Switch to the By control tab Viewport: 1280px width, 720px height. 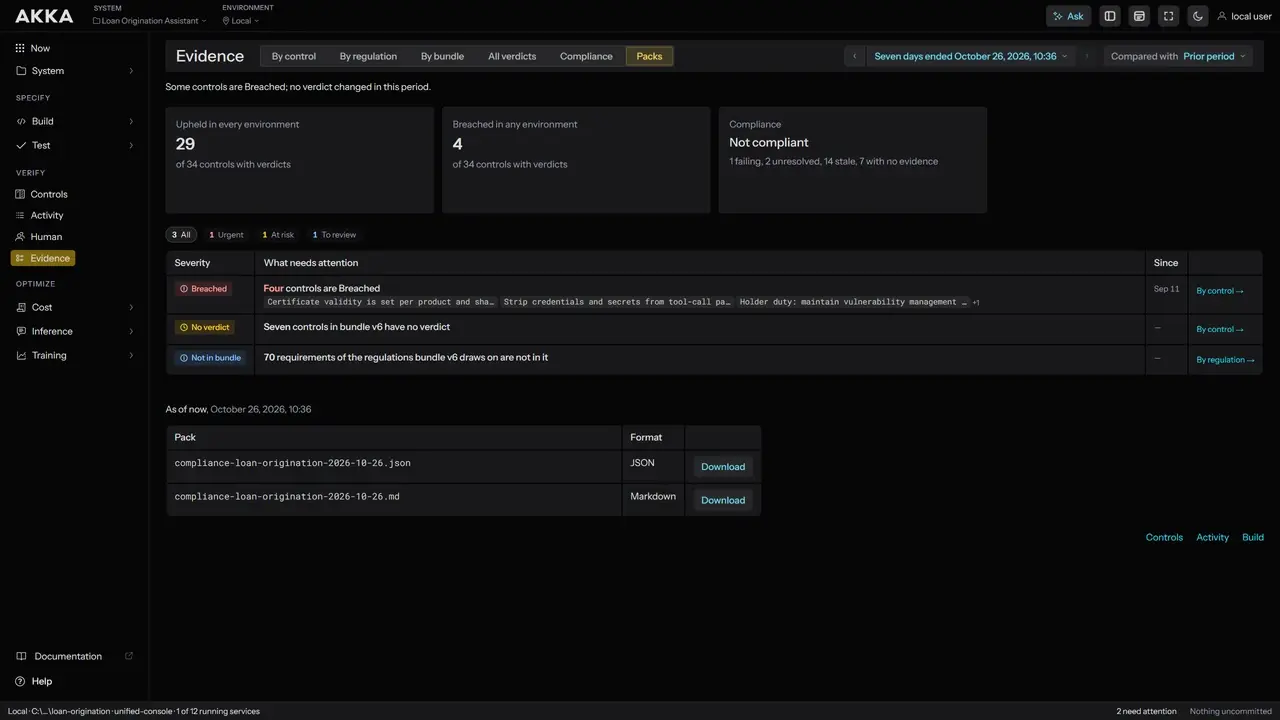point(294,56)
